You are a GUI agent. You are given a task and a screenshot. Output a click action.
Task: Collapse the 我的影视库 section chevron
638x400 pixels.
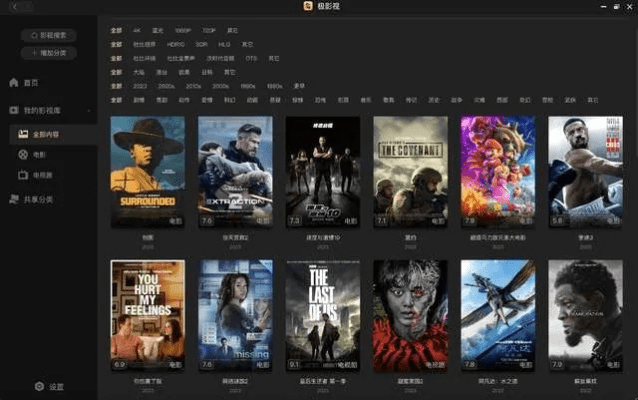(x=90, y=110)
